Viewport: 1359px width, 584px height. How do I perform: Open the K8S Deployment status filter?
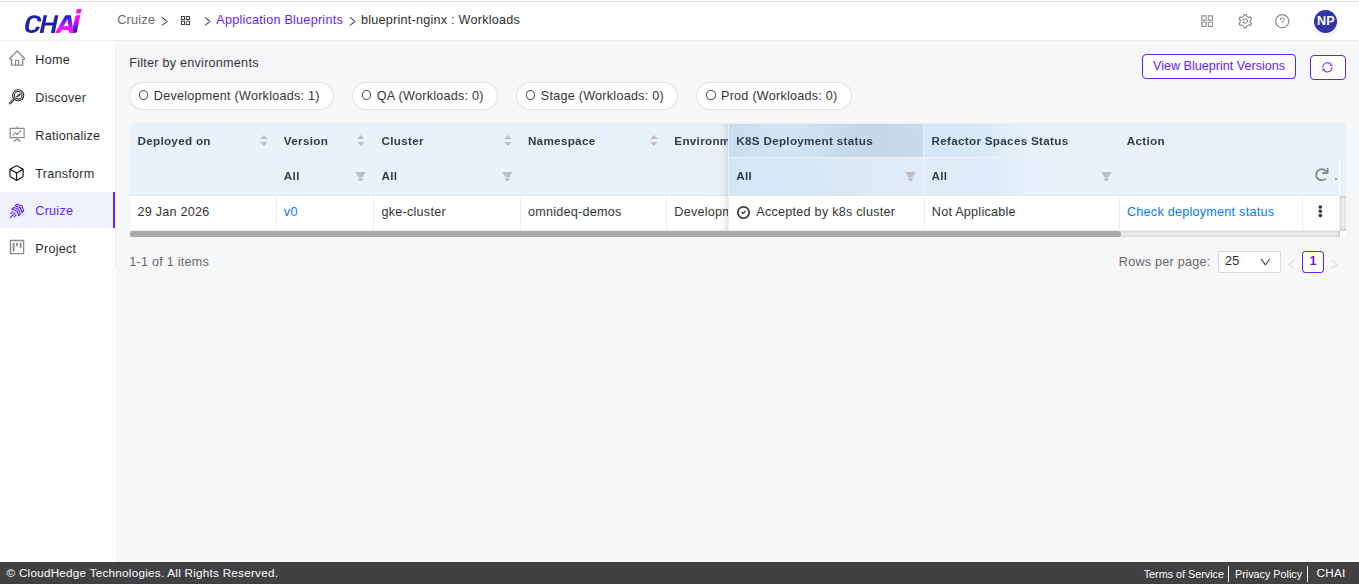[x=909, y=176]
